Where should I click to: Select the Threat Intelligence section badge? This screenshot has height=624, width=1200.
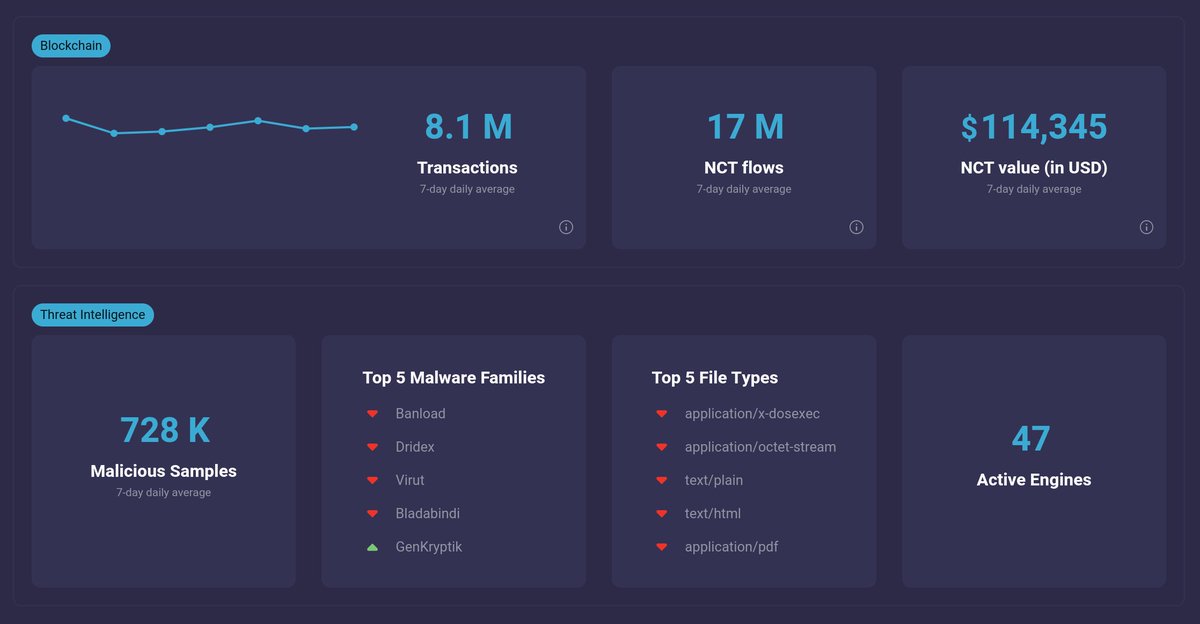(92, 314)
